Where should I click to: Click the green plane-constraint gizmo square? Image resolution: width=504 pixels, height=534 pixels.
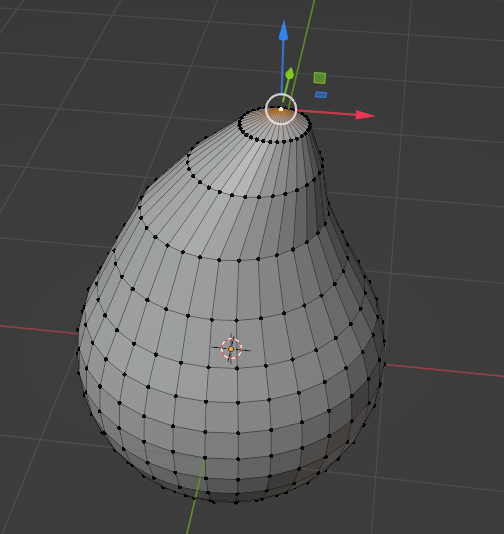click(319, 78)
